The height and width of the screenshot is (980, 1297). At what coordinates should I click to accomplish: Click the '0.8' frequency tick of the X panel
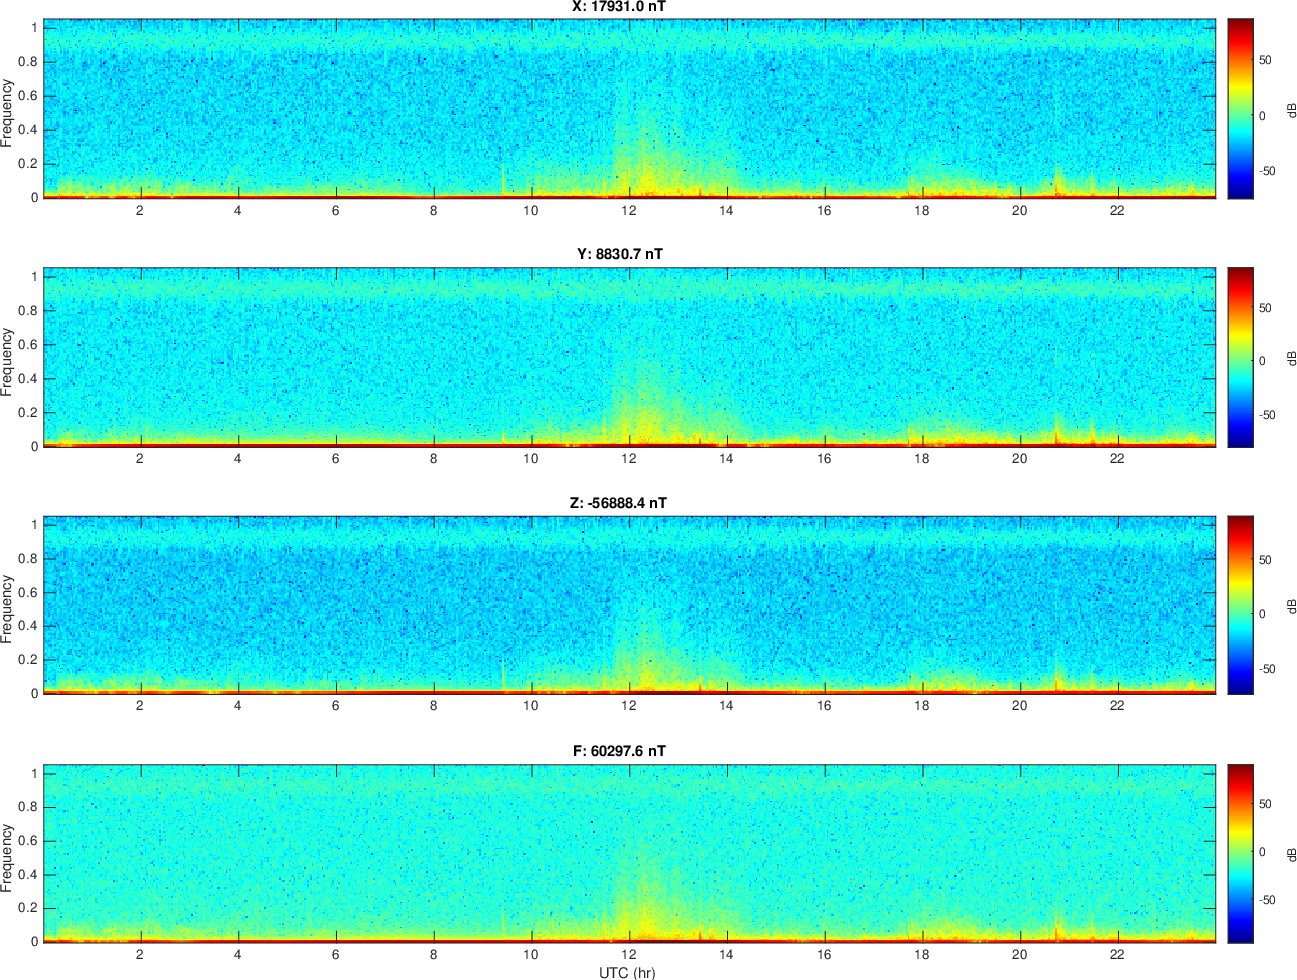click(x=28, y=62)
